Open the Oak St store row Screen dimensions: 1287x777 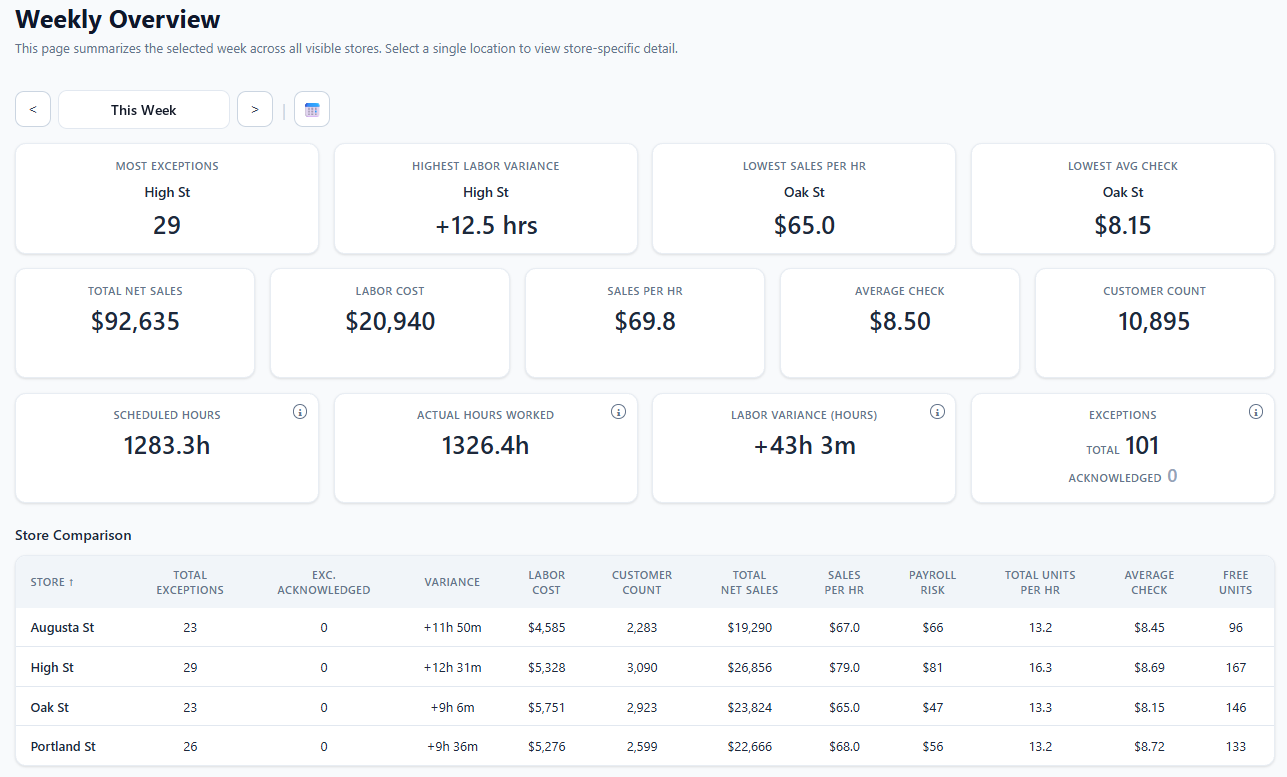(645, 707)
